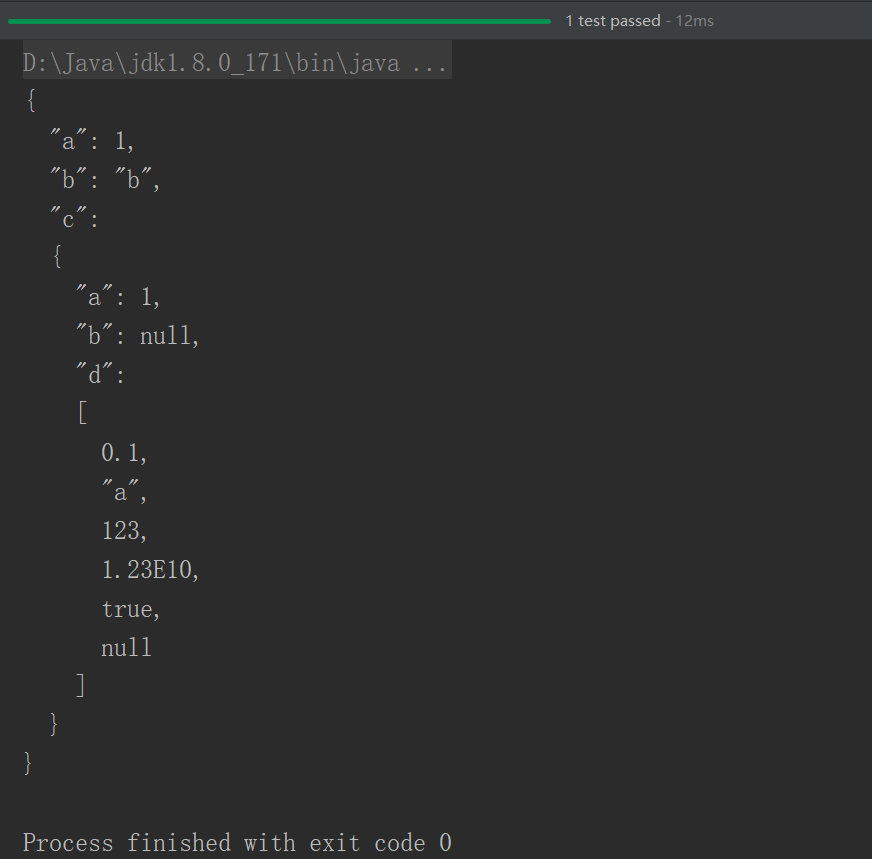Click 'Process finished with exit code 0' line
The height and width of the screenshot is (859, 872).
[237, 843]
